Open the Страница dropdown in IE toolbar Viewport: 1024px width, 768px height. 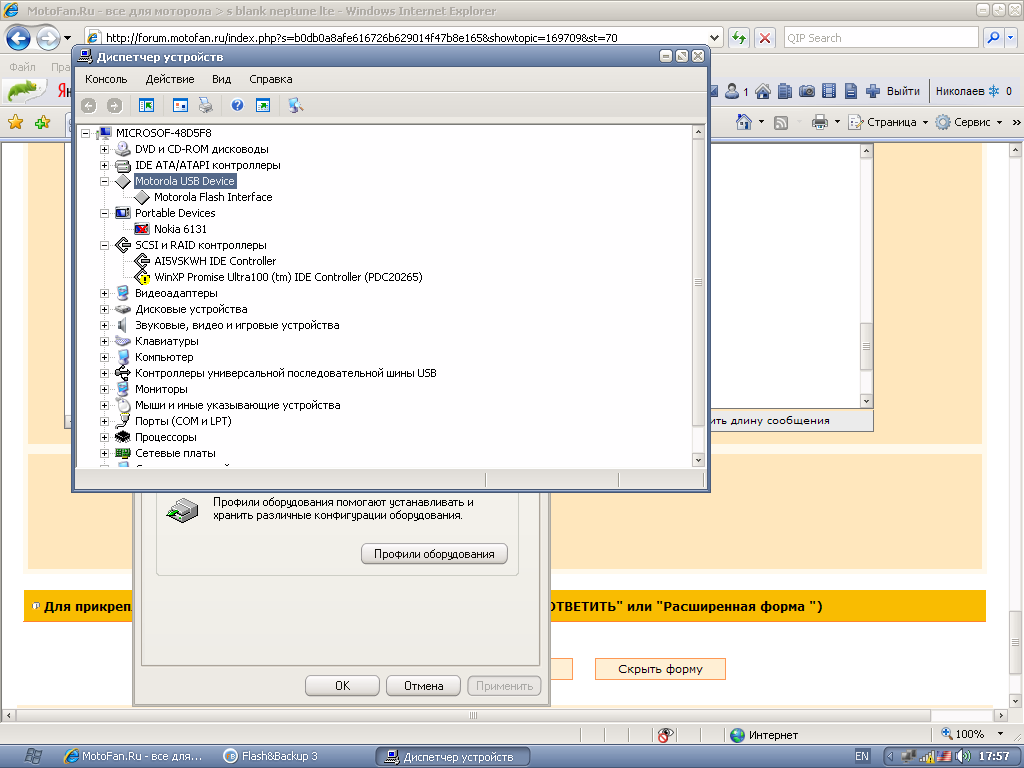click(925, 122)
